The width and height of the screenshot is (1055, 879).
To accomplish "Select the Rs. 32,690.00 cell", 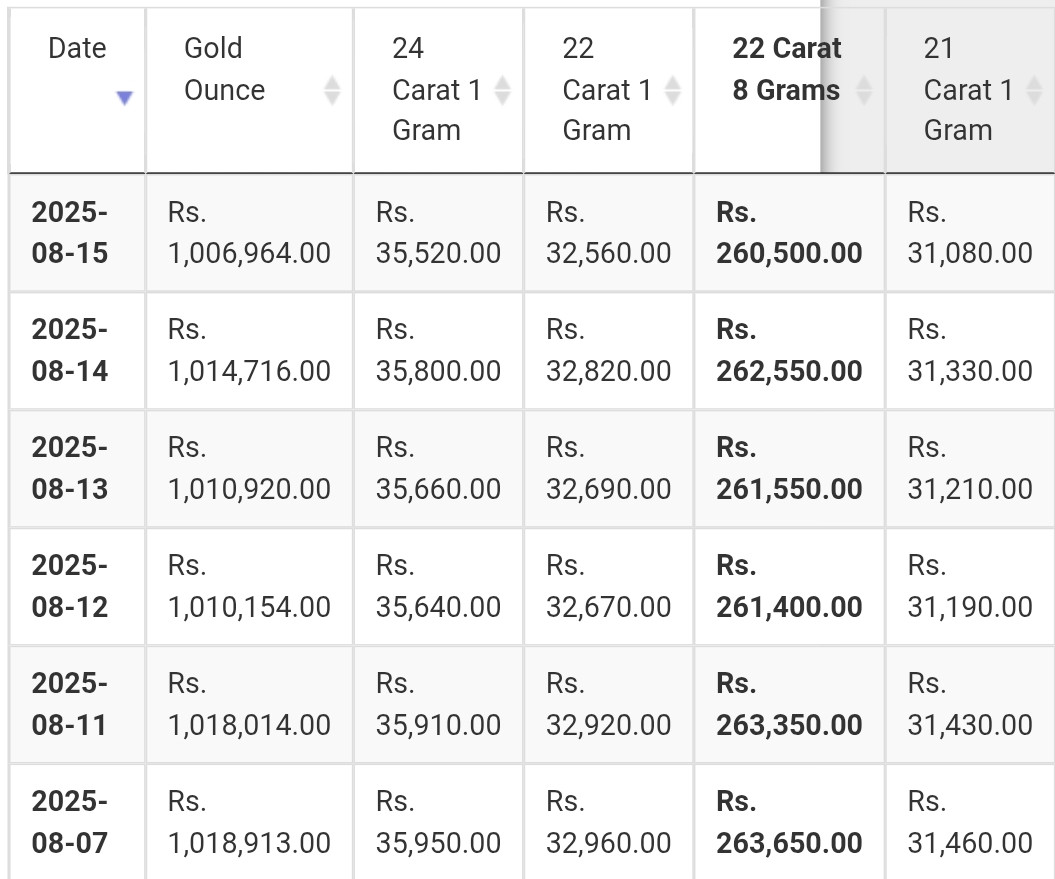I will 609,468.
